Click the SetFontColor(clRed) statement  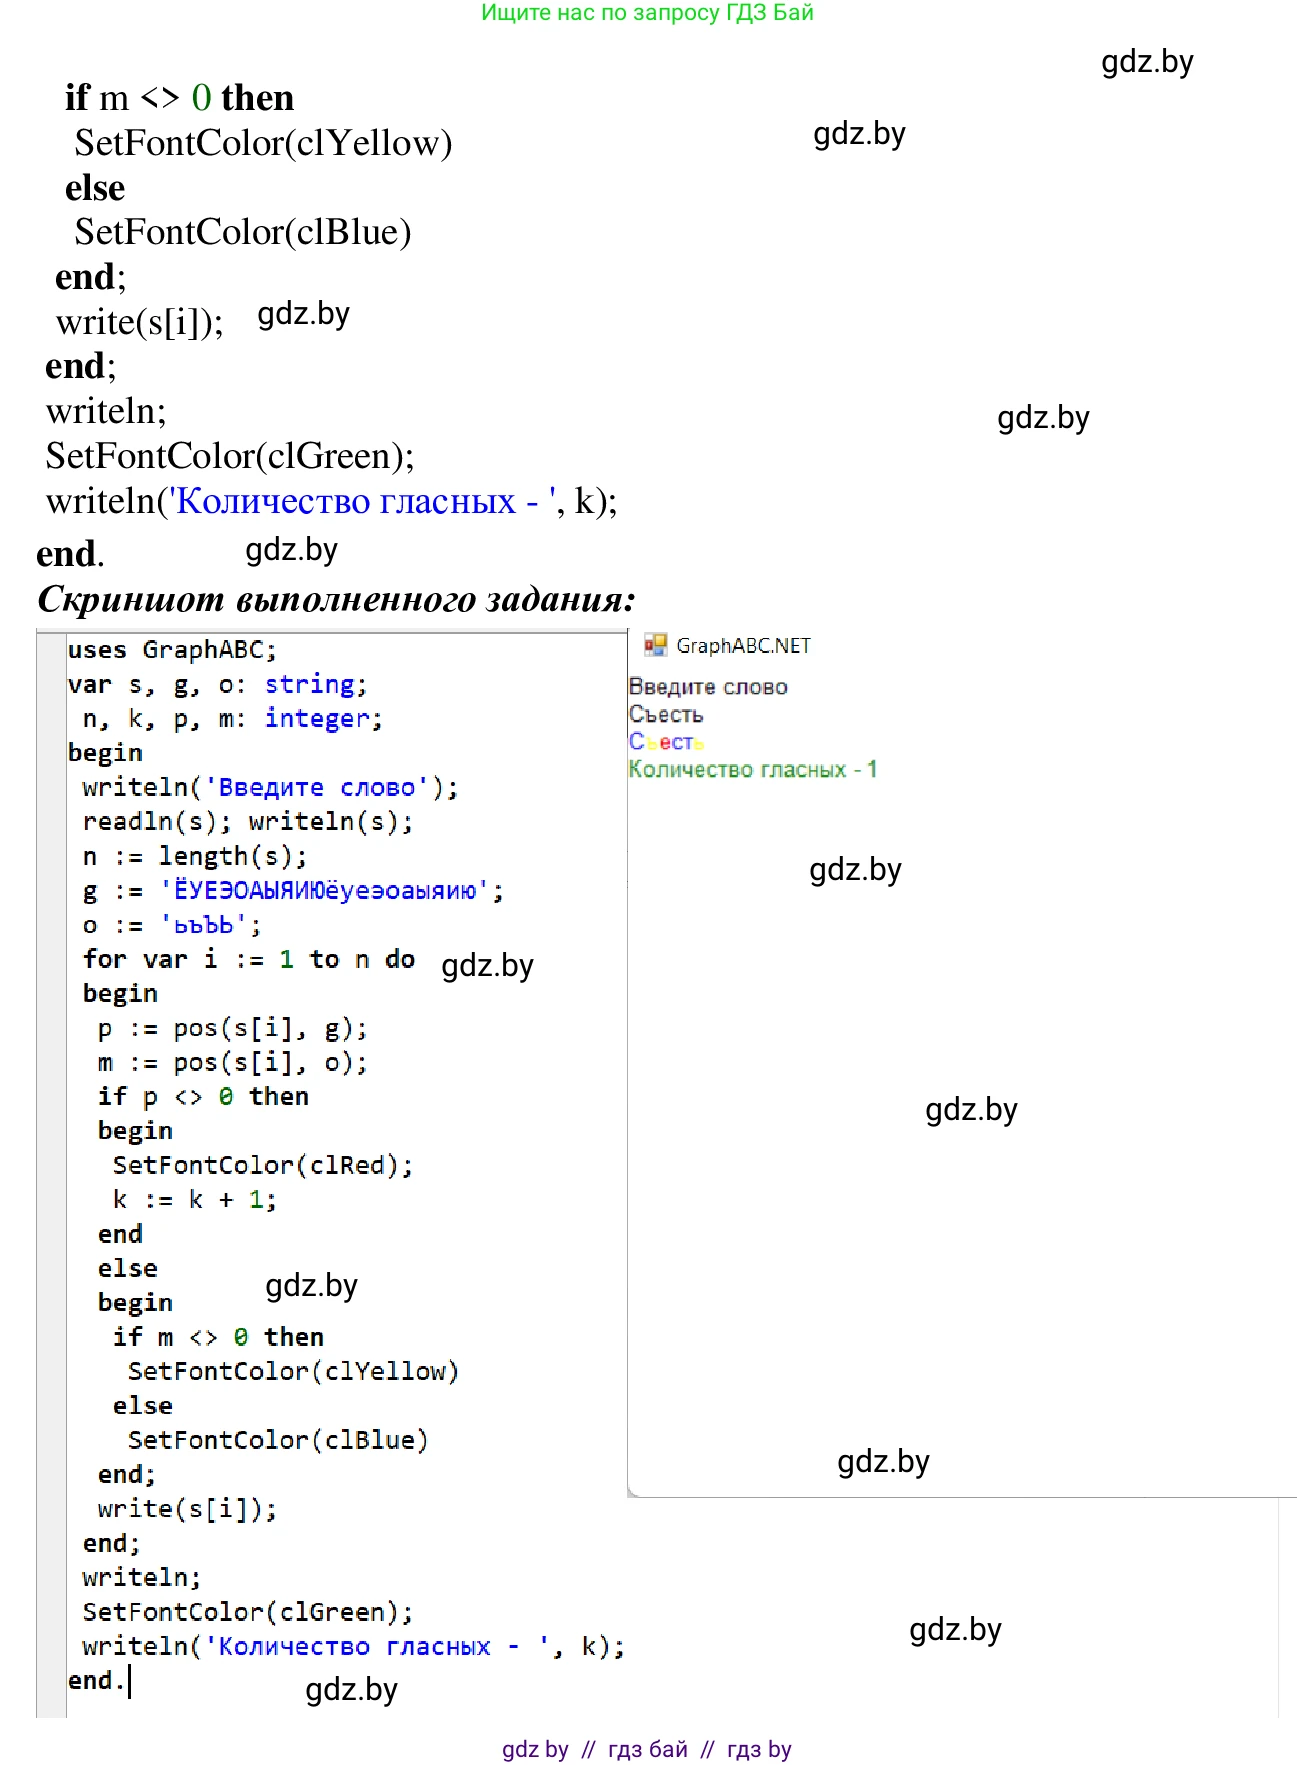pos(262,1165)
